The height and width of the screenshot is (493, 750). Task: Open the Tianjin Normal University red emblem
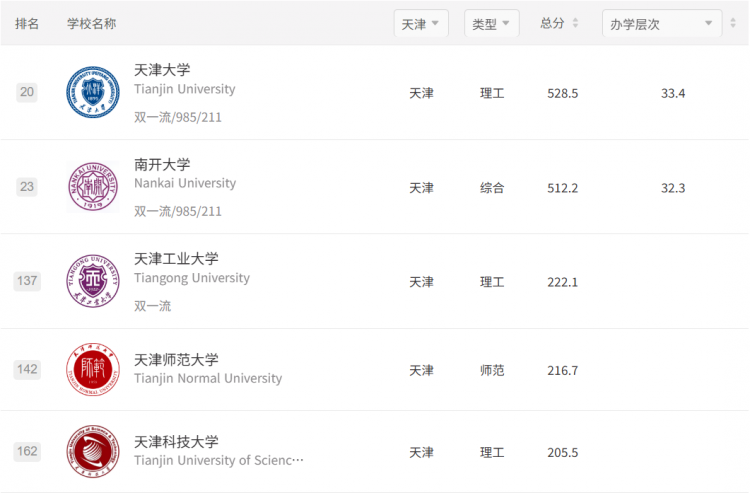93,369
